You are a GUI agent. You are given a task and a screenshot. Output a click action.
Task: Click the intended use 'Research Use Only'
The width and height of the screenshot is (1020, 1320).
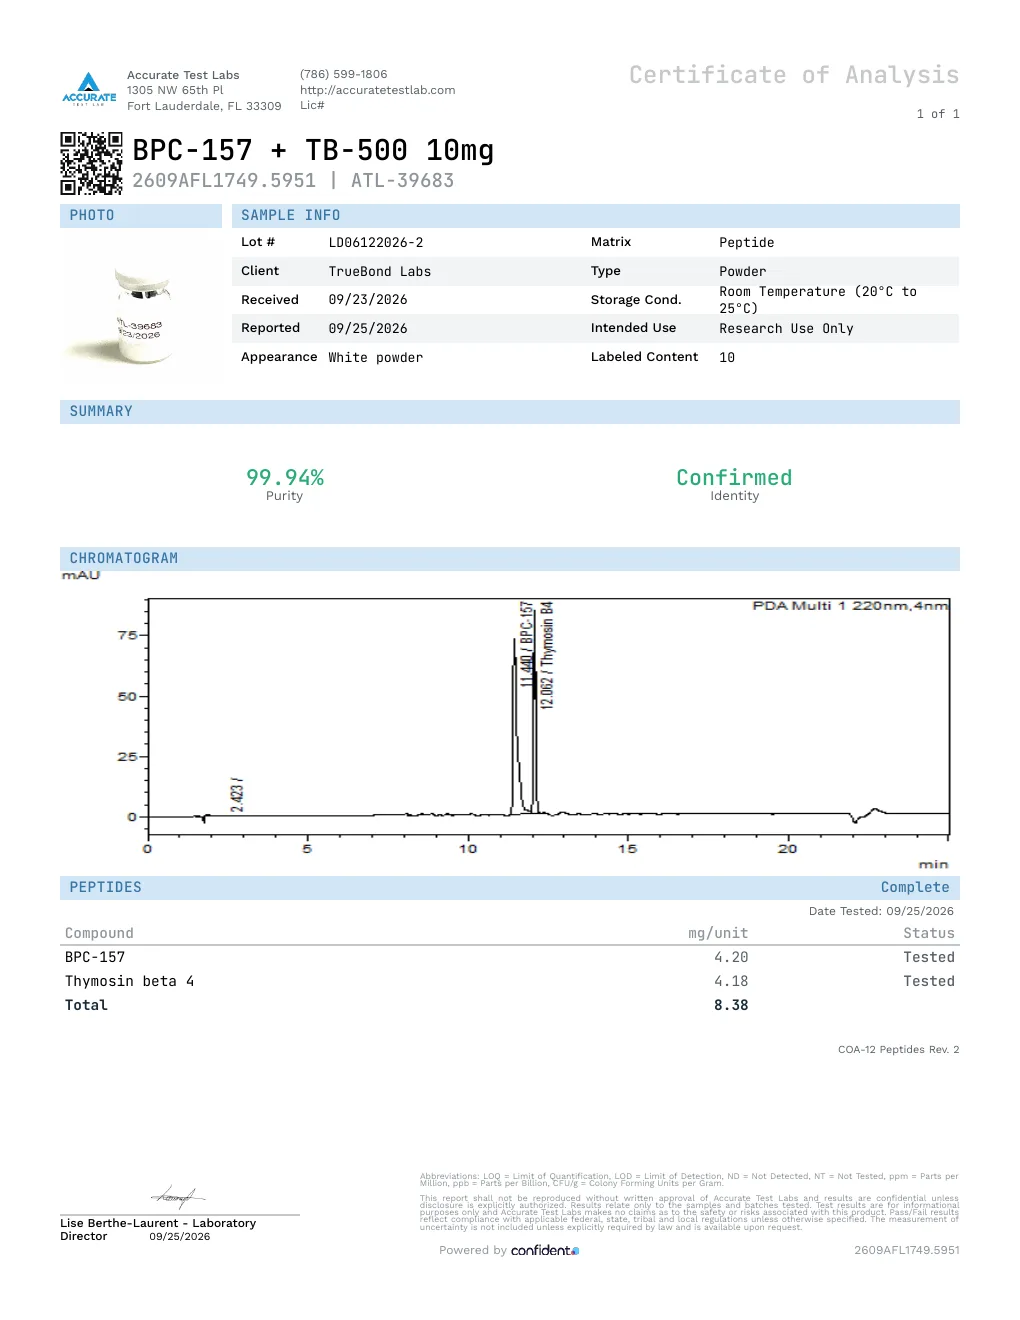(786, 329)
